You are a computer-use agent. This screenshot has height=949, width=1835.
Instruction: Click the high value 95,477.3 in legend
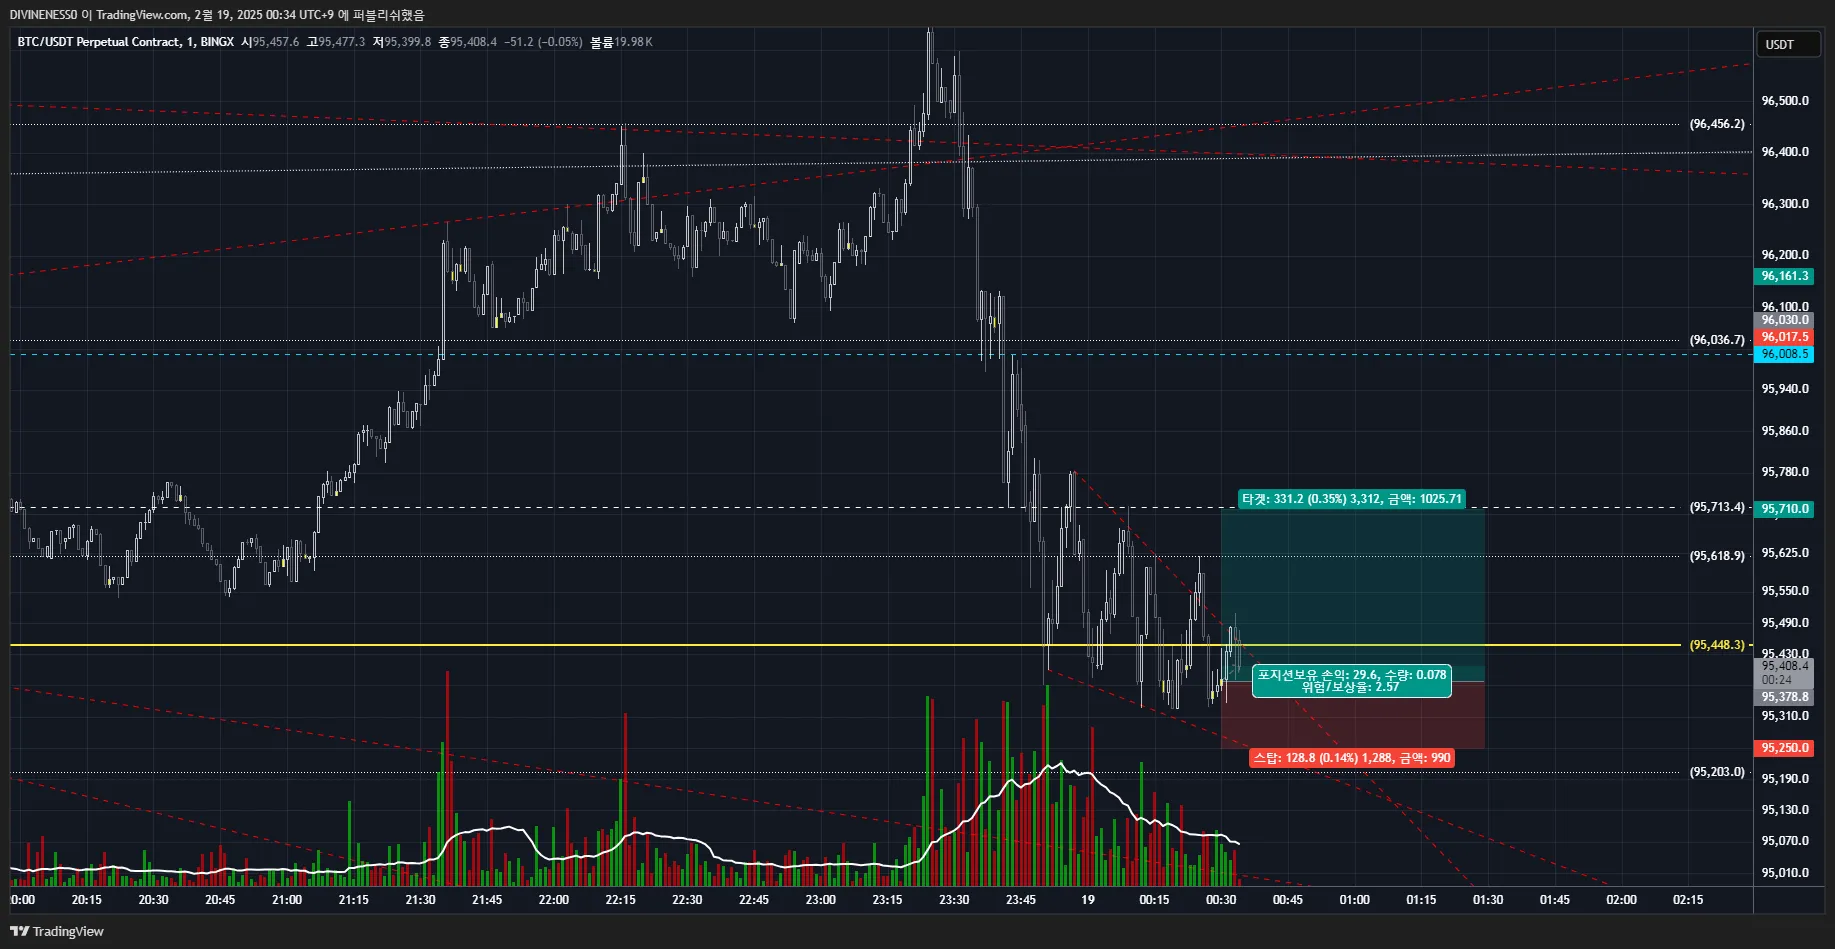tap(342, 42)
